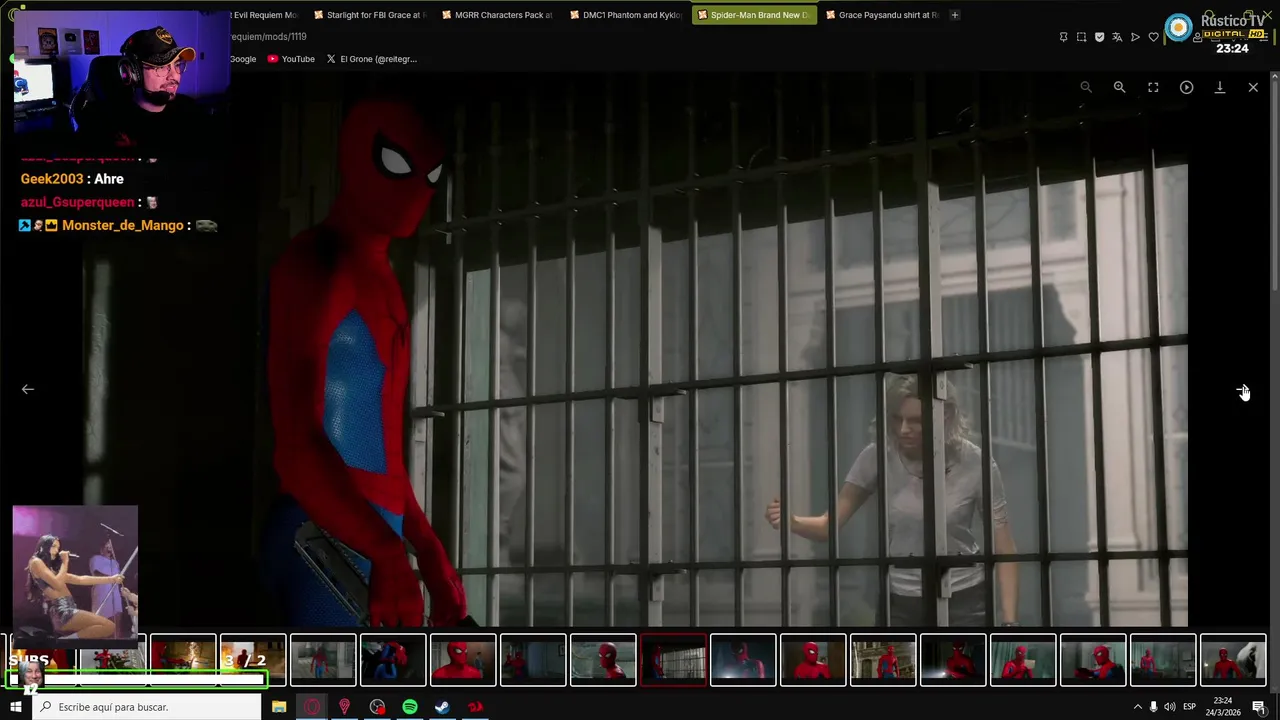Open the Windows notification center
Screen dimensions: 1280x720
1259,707
